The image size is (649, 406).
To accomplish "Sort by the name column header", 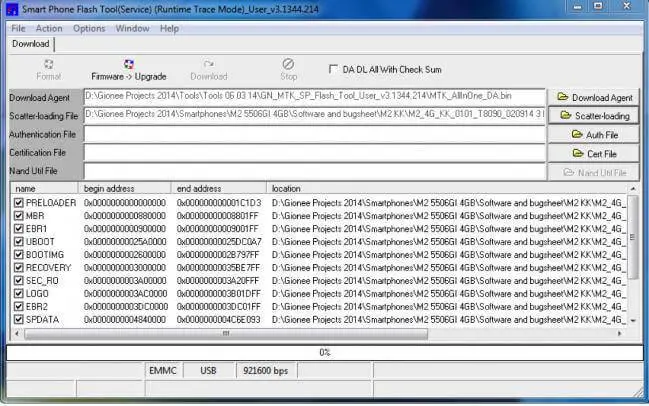I will (44, 189).
